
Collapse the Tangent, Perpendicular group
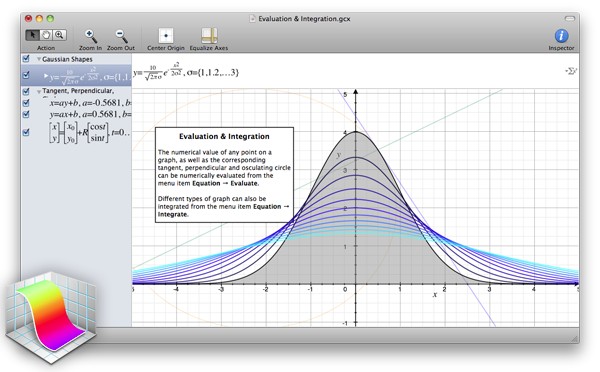pos(39,91)
